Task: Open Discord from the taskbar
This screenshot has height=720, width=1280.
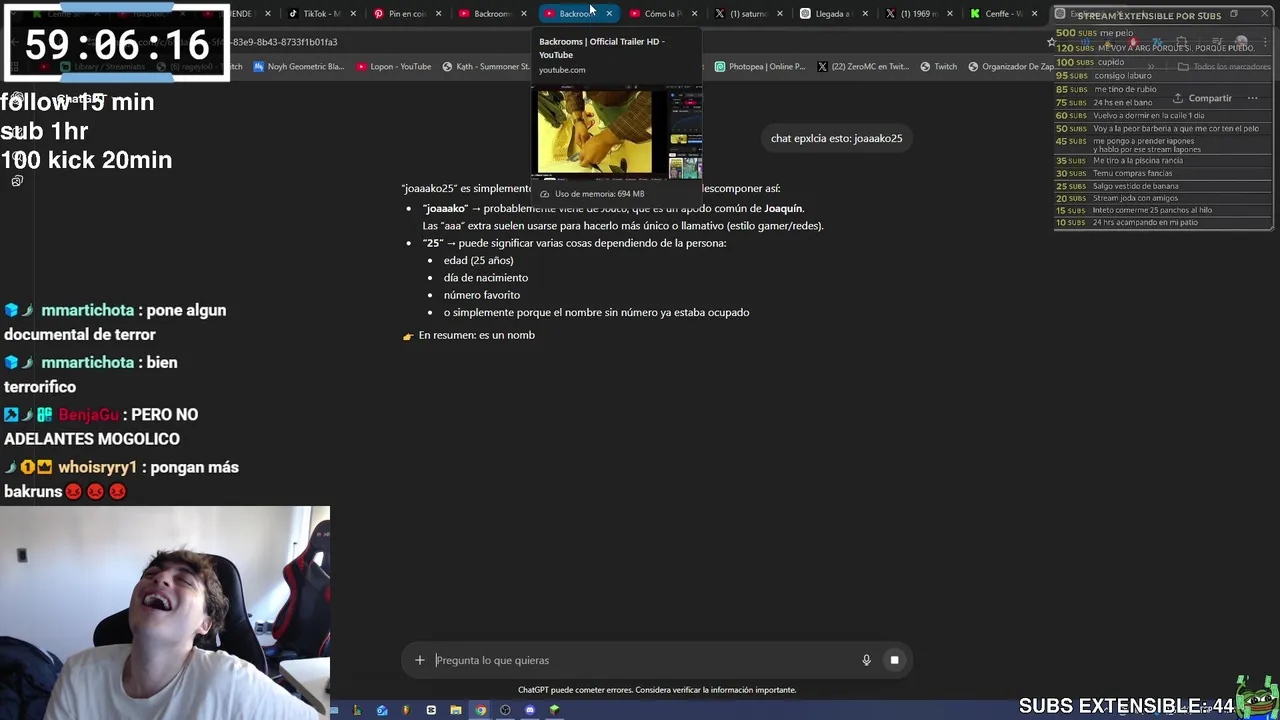Action: tap(530, 710)
